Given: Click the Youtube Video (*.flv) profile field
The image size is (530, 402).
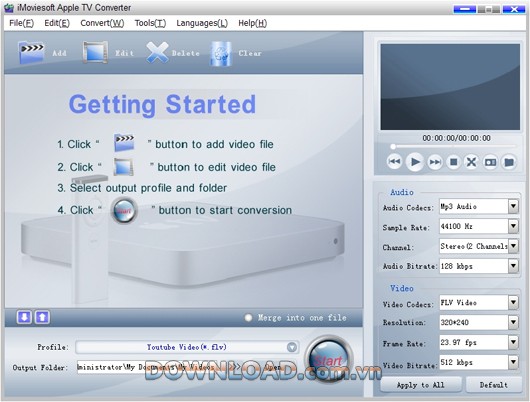Looking at the screenshot, I should pyautogui.click(x=187, y=347).
